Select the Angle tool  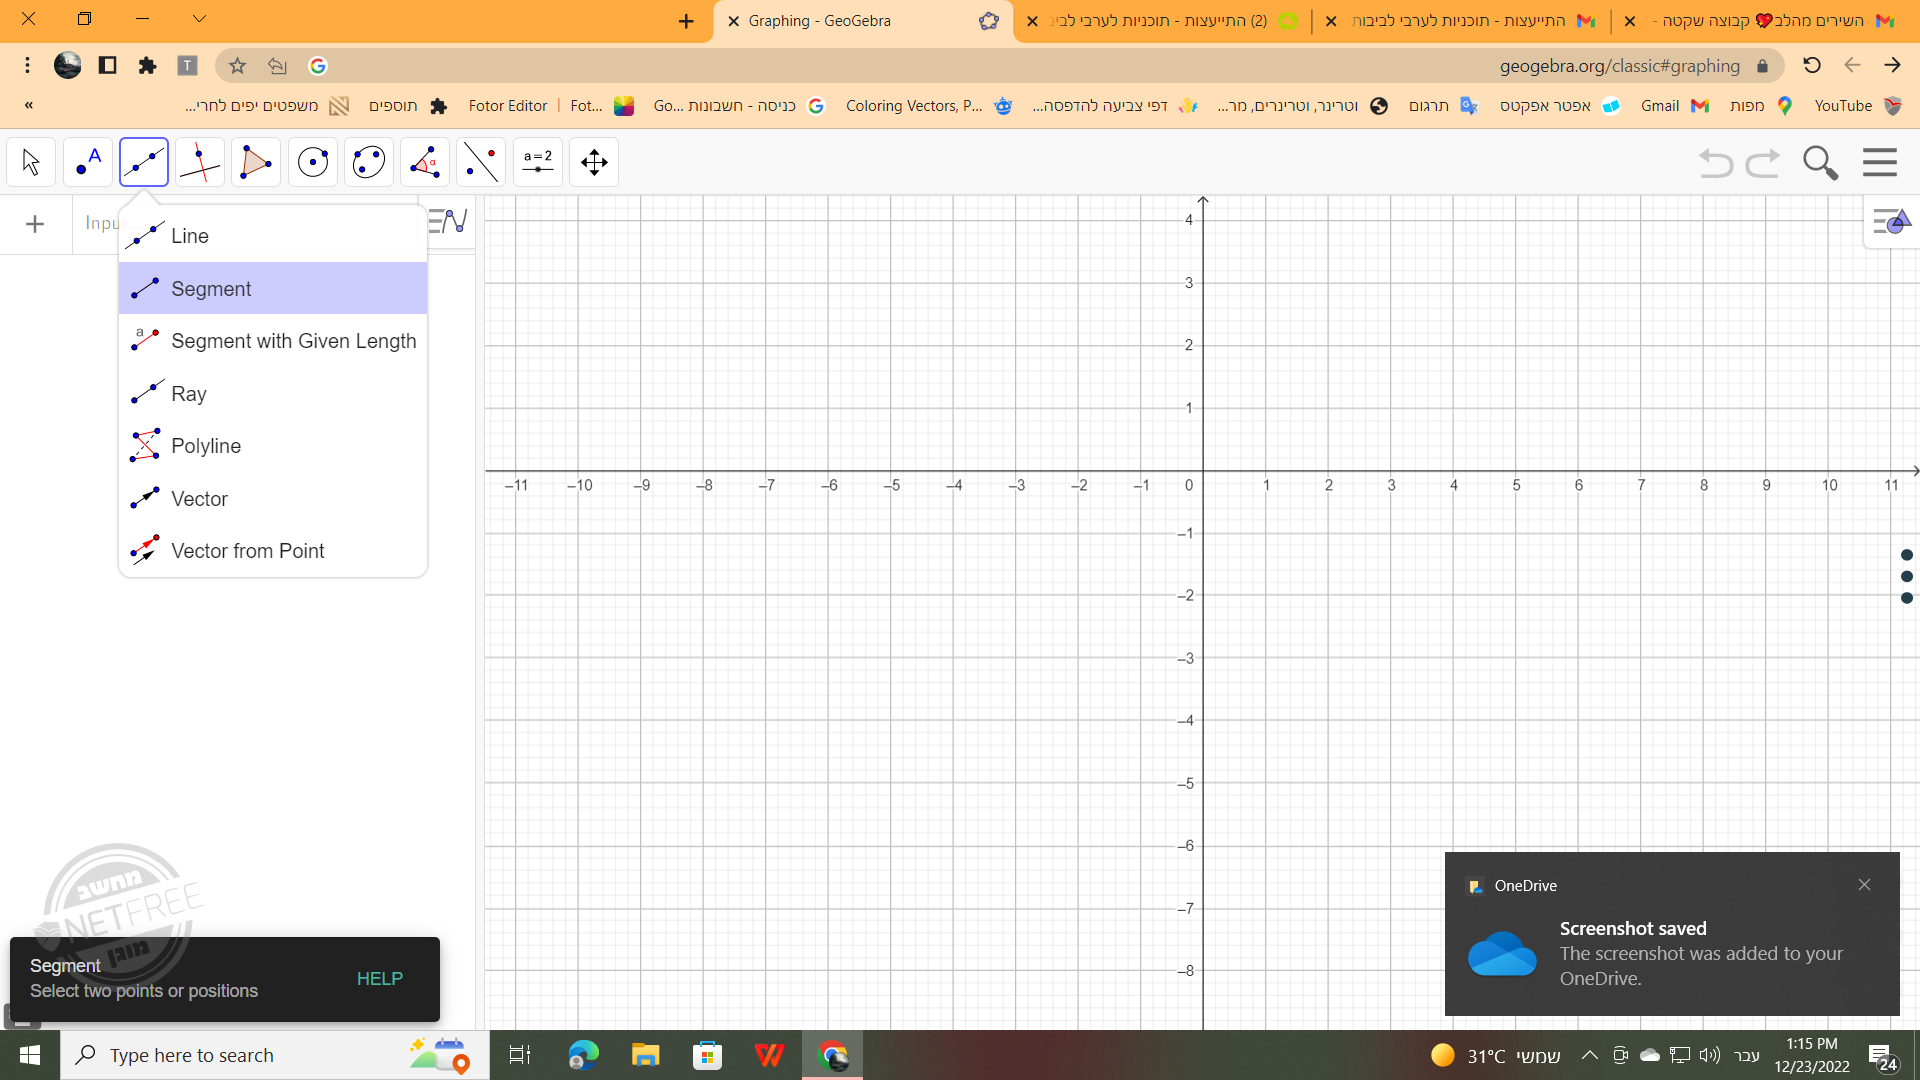click(x=425, y=162)
